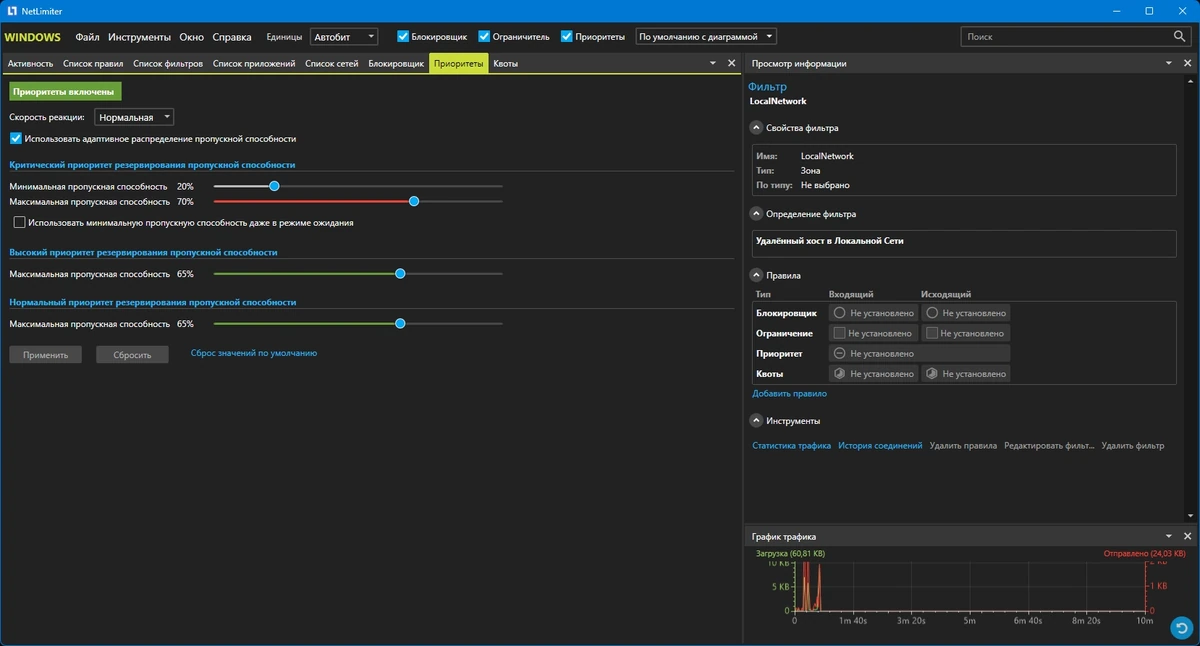Click normal priority 65% slider handle
This screenshot has width=1200, height=646.
coord(400,324)
